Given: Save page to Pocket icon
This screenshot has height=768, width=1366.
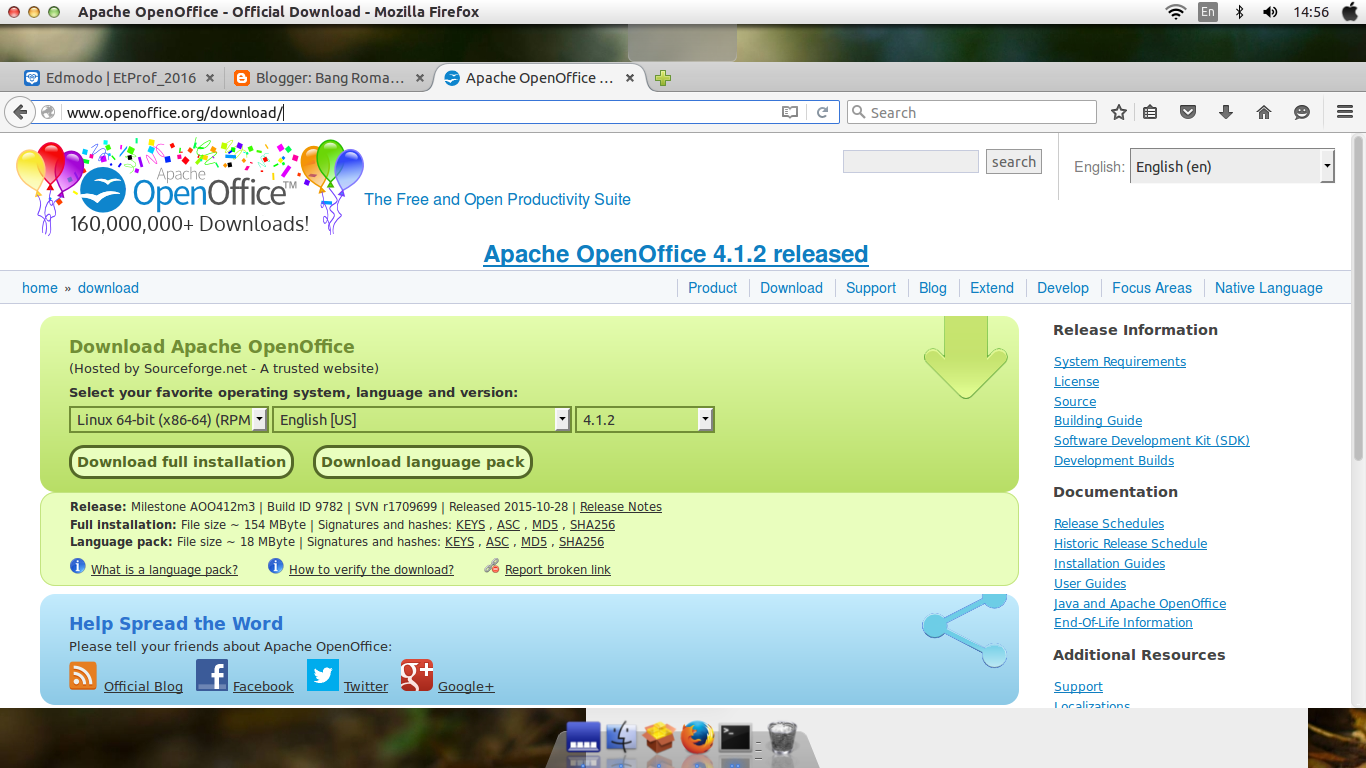Looking at the screenshot, I should tap(1188, 113).
